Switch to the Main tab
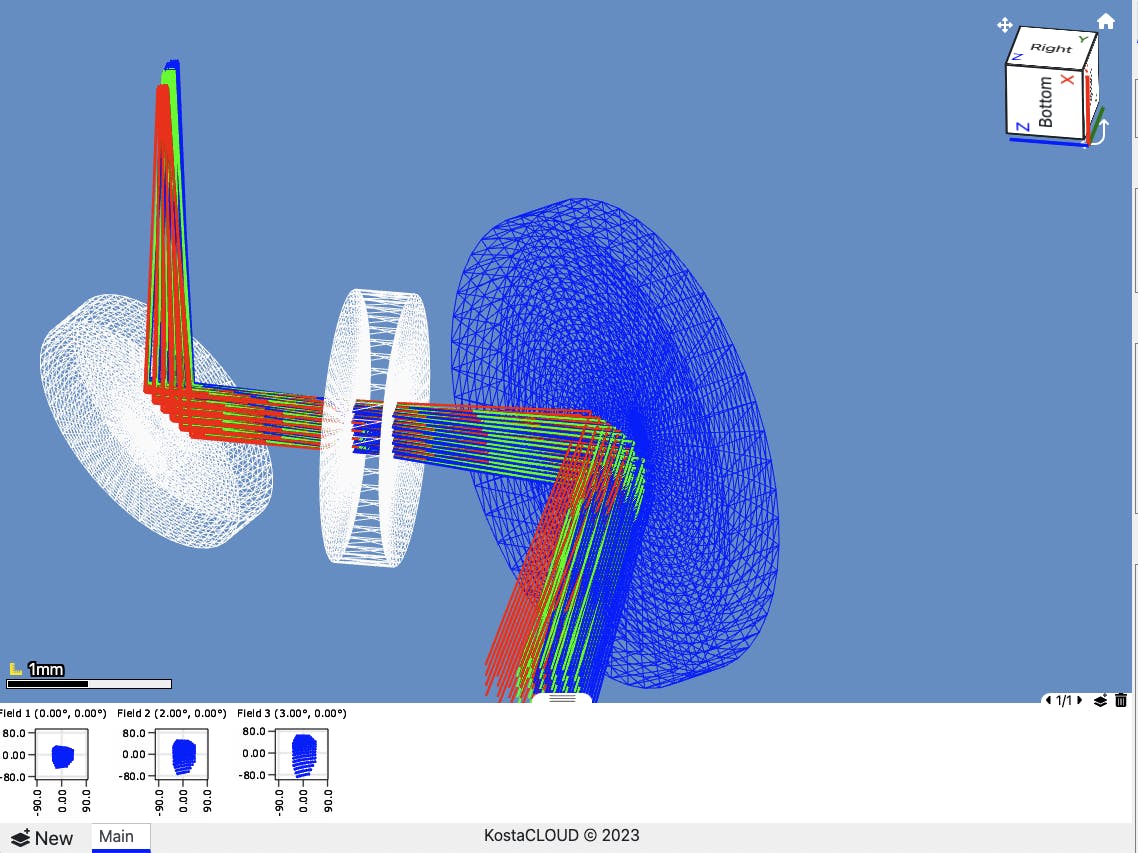 pos(120,837)
